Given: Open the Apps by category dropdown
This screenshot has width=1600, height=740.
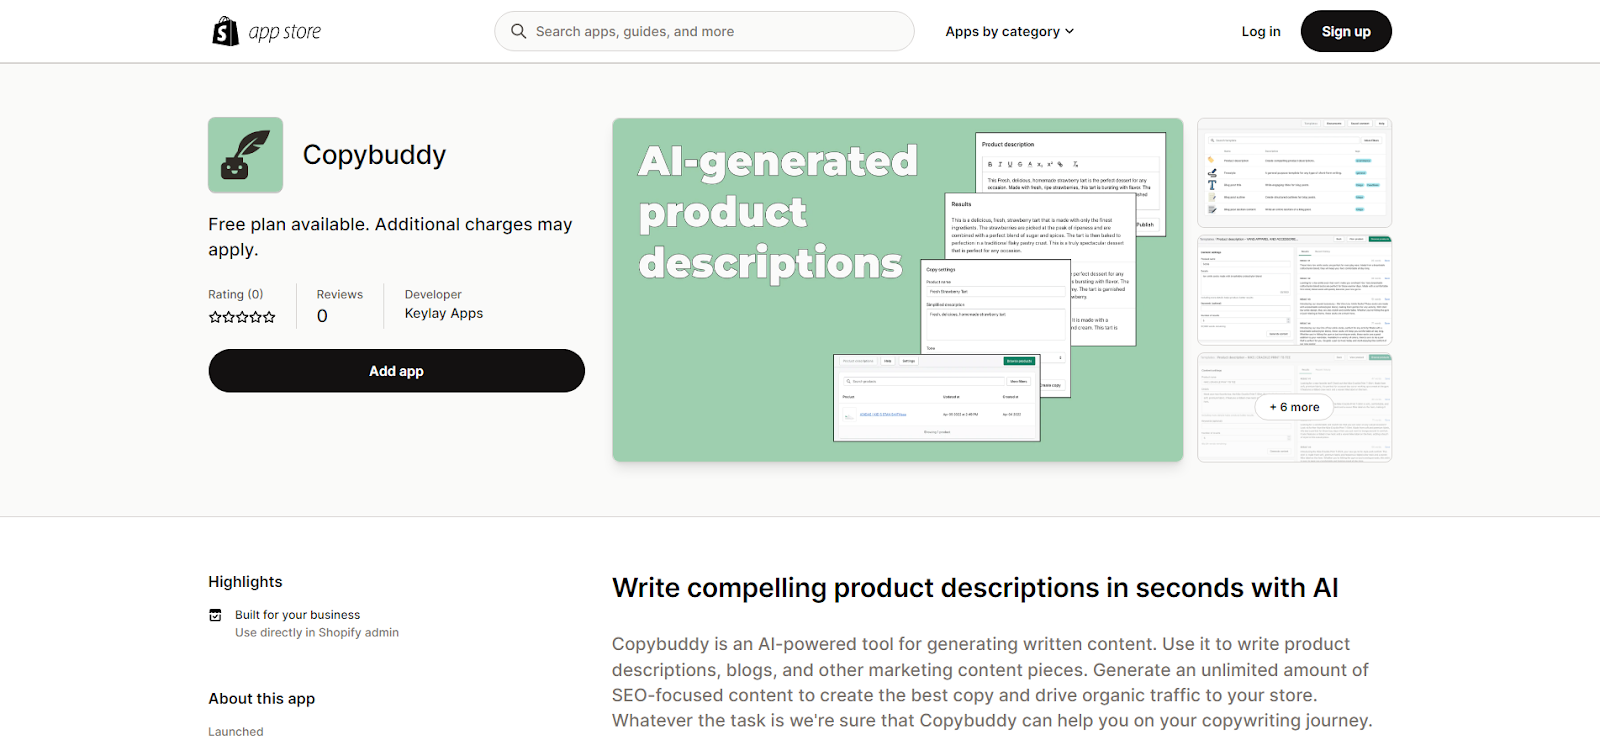Looking at the screenshot, I should point(1010,31).
